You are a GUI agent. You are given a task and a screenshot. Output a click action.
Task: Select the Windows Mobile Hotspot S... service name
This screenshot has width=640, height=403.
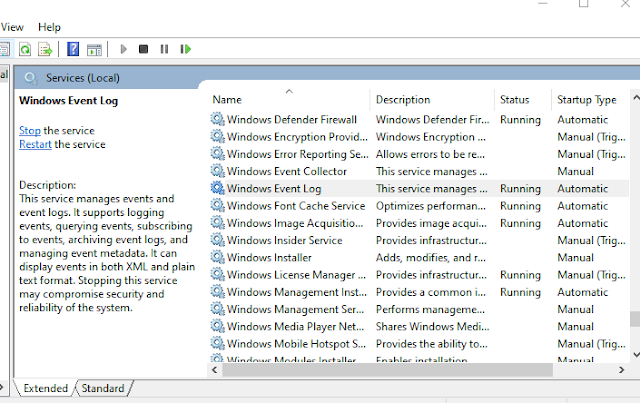[x=296, y=344]
